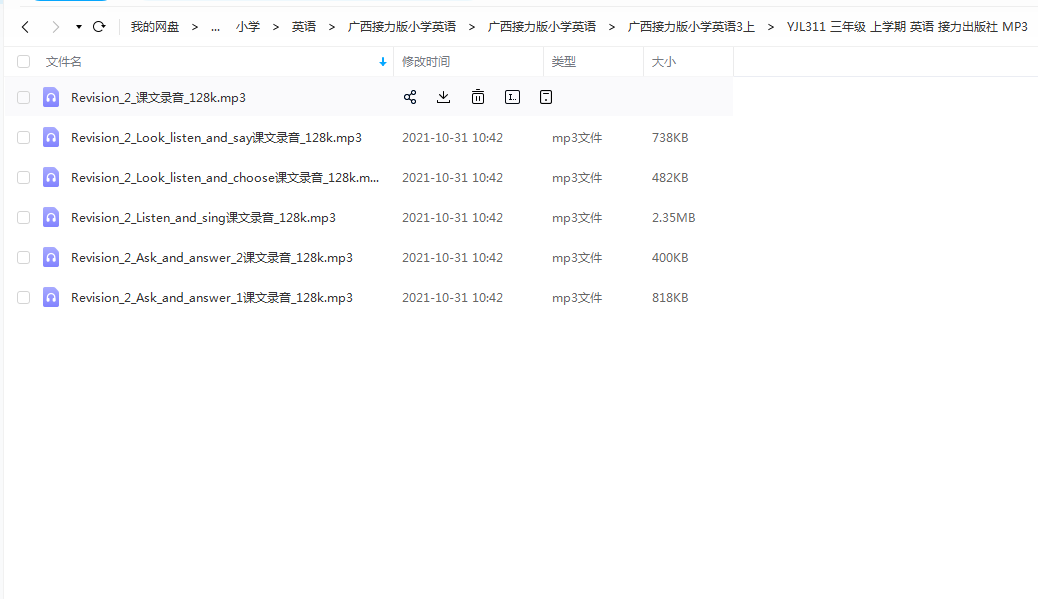Download Revision_2_课文录音_128k.mp3 with the download icon
This screenshot has height=599, width=1038.
pos(444,97)
